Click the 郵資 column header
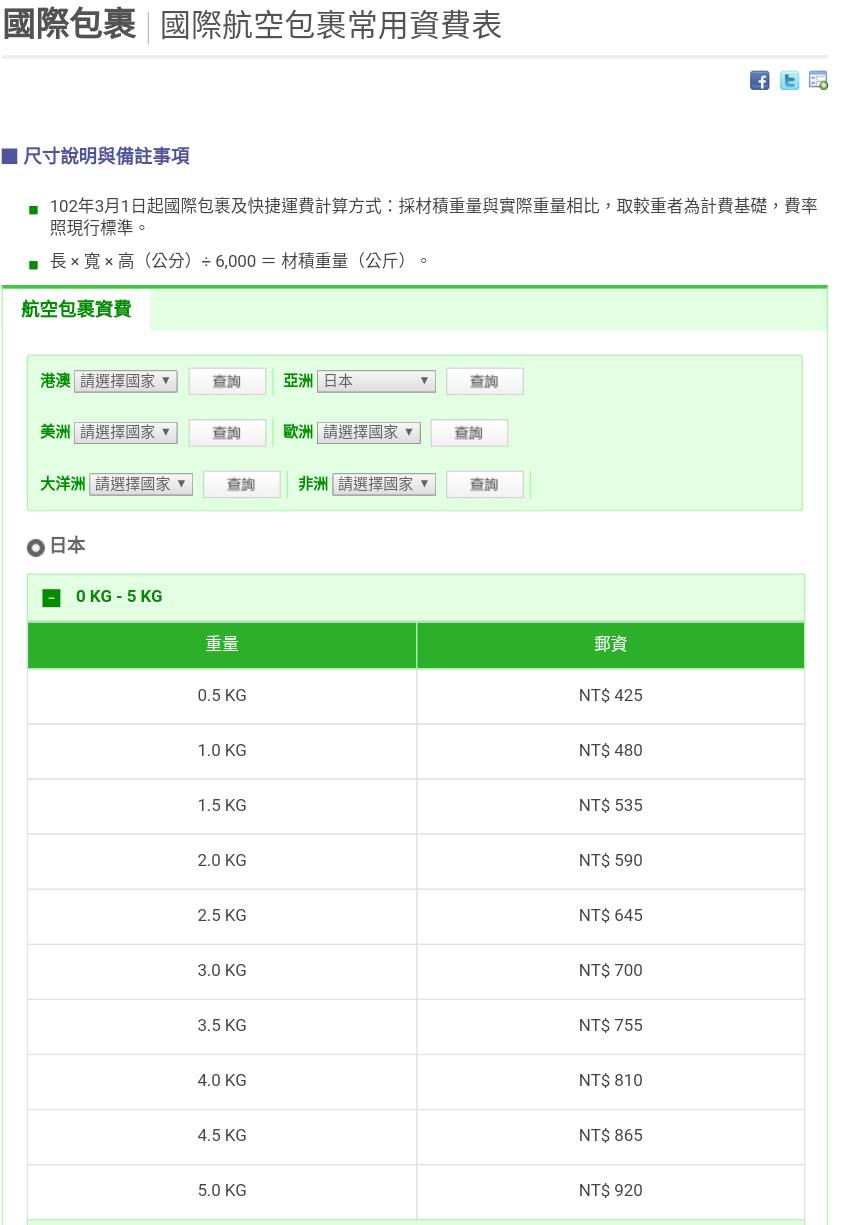This screenshot has width=845, height=1225. [610, 645]
